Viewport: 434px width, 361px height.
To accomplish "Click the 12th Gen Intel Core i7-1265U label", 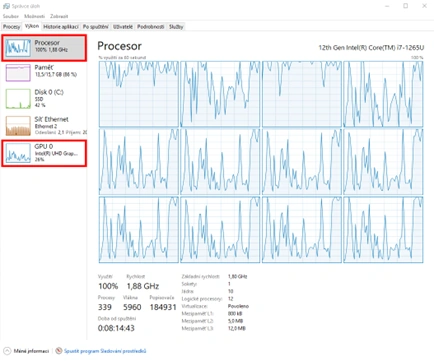I will click(x=371, y=48).
